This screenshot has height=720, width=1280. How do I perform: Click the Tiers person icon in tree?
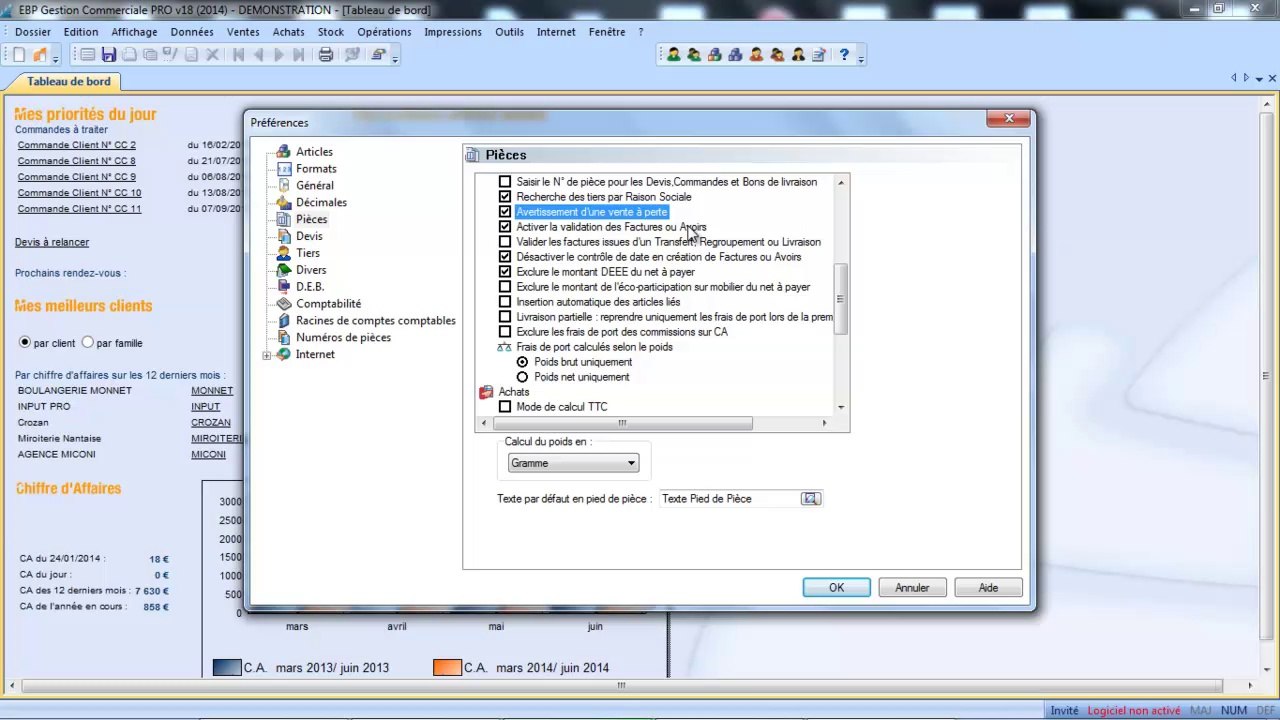click(x=284, y=253)
